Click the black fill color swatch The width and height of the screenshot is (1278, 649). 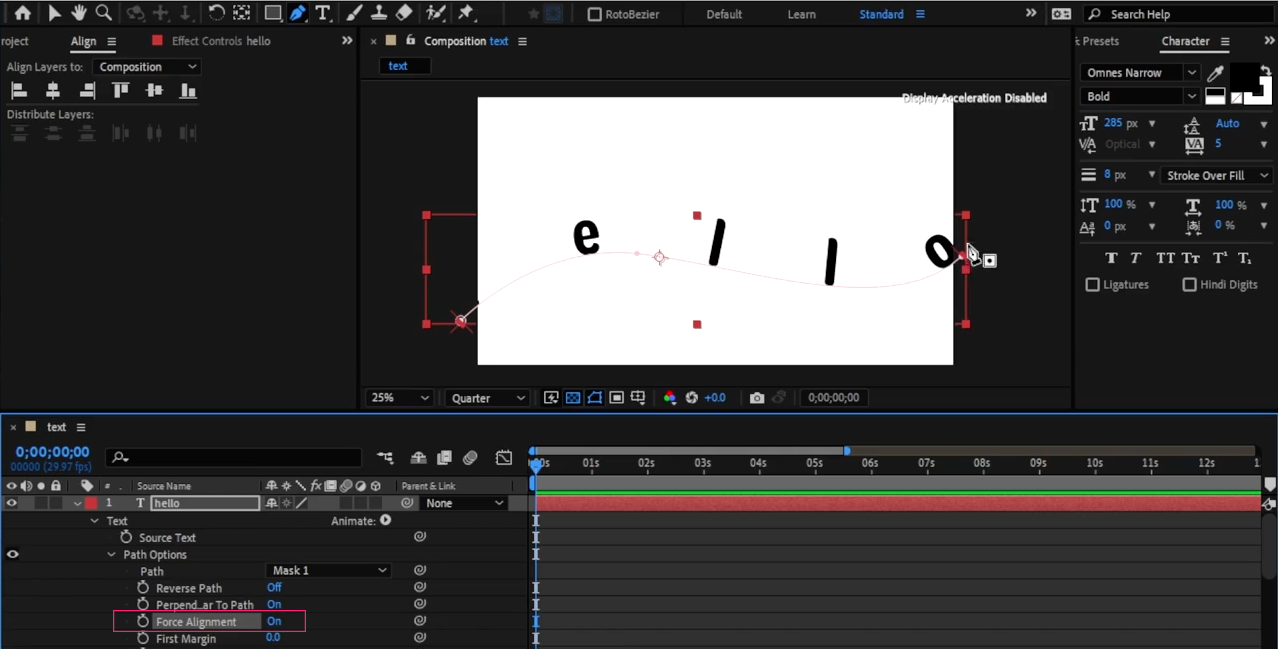point(1244,75)
